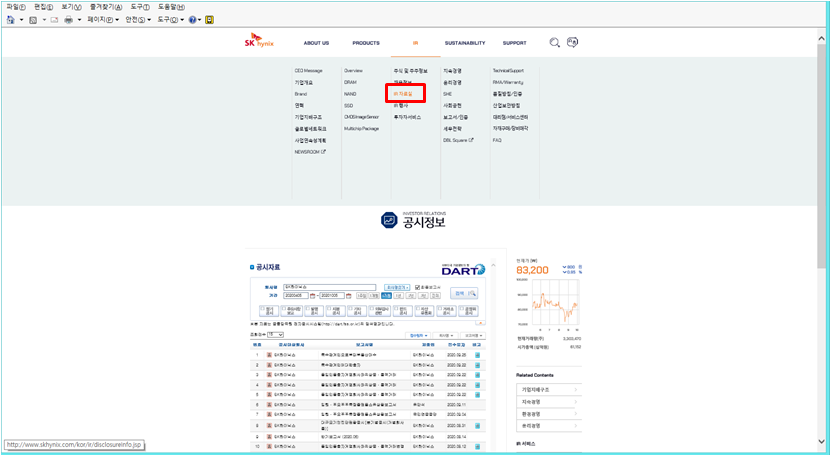Click the end date calendar icon
The width and height of the screenshot is (831, 456).
pyautogui.click(x=349, y=295)
